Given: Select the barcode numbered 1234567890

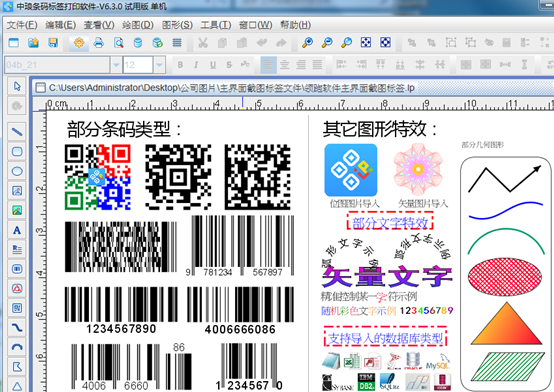Looking at the screenshot, I should (121, 310).
